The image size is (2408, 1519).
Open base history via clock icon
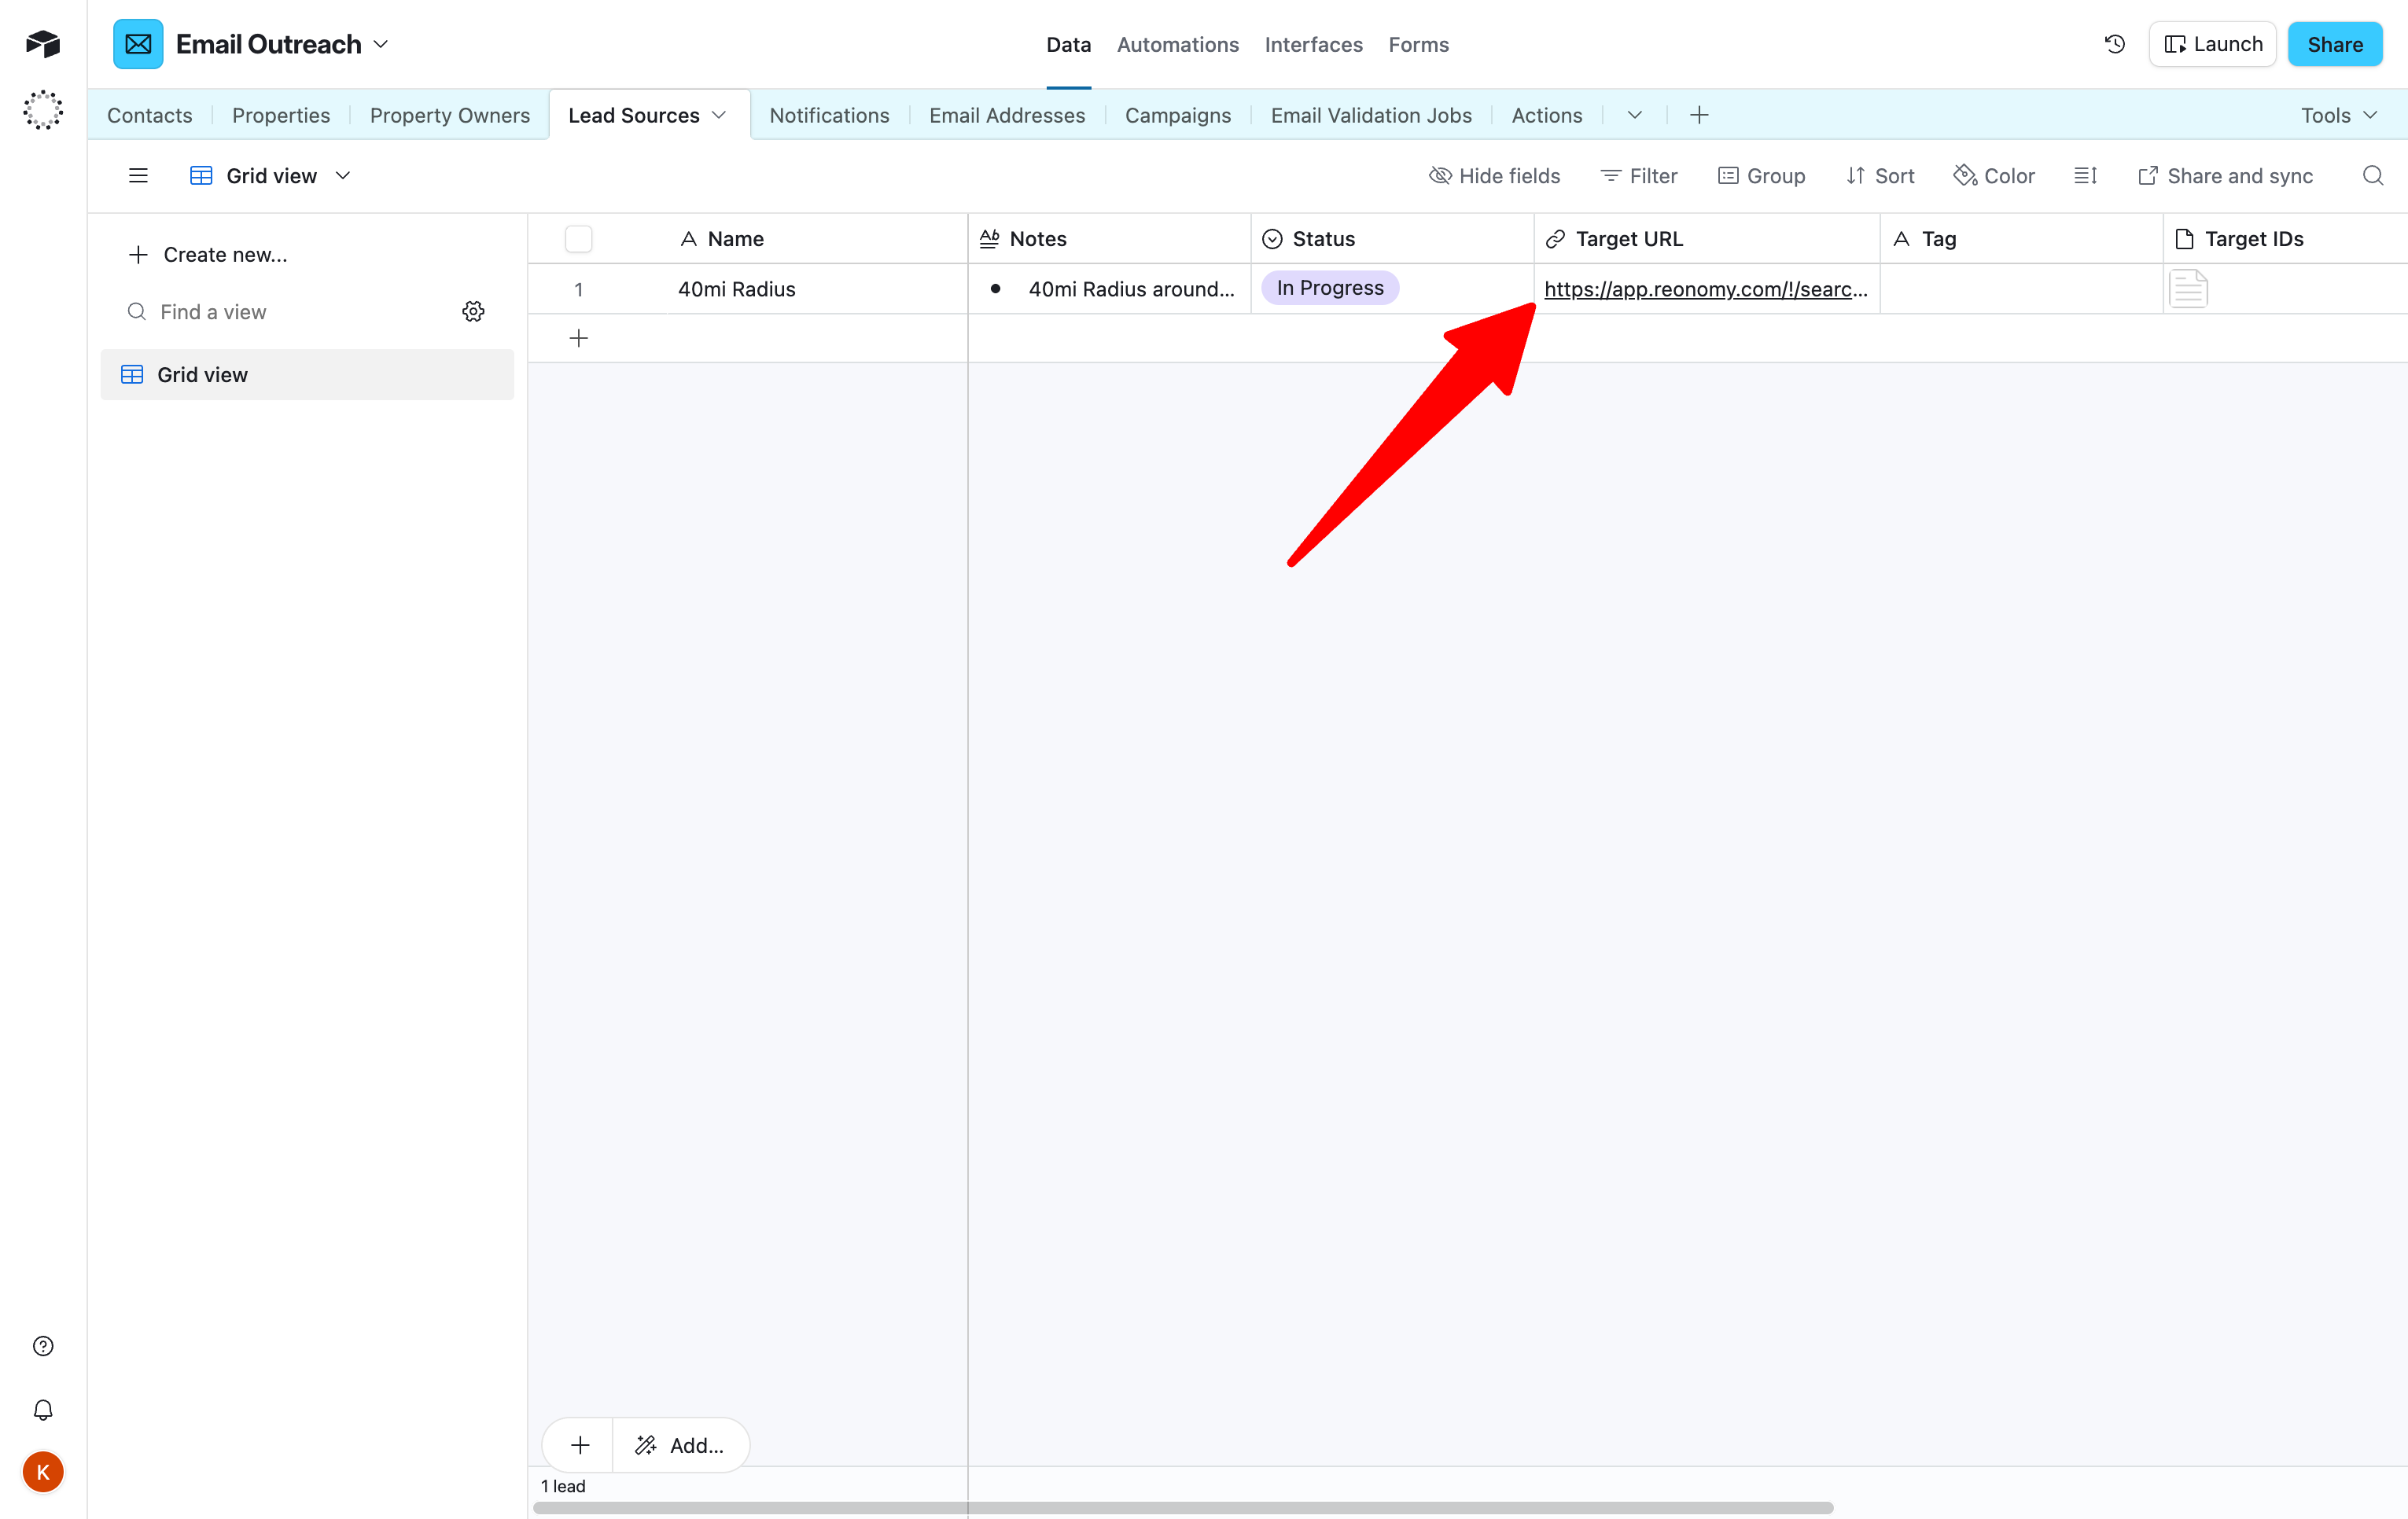[2114, 43]
